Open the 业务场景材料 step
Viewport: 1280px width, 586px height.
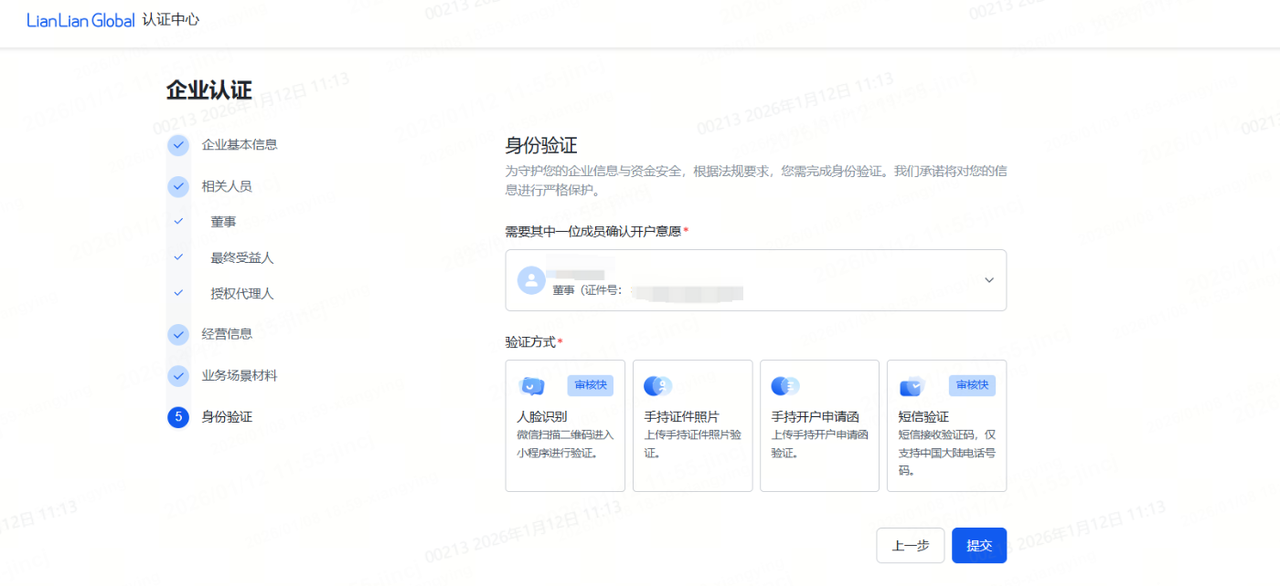click(x=239, y=376)
